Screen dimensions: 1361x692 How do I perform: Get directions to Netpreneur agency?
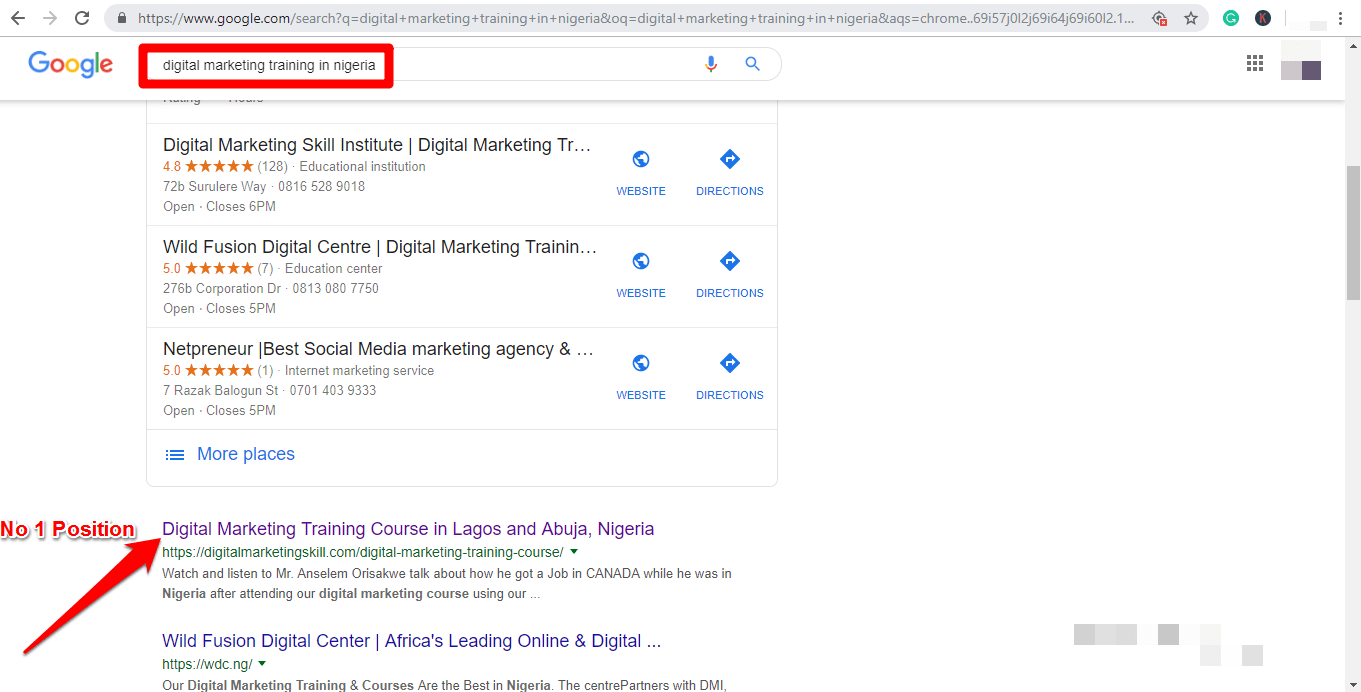729,376
